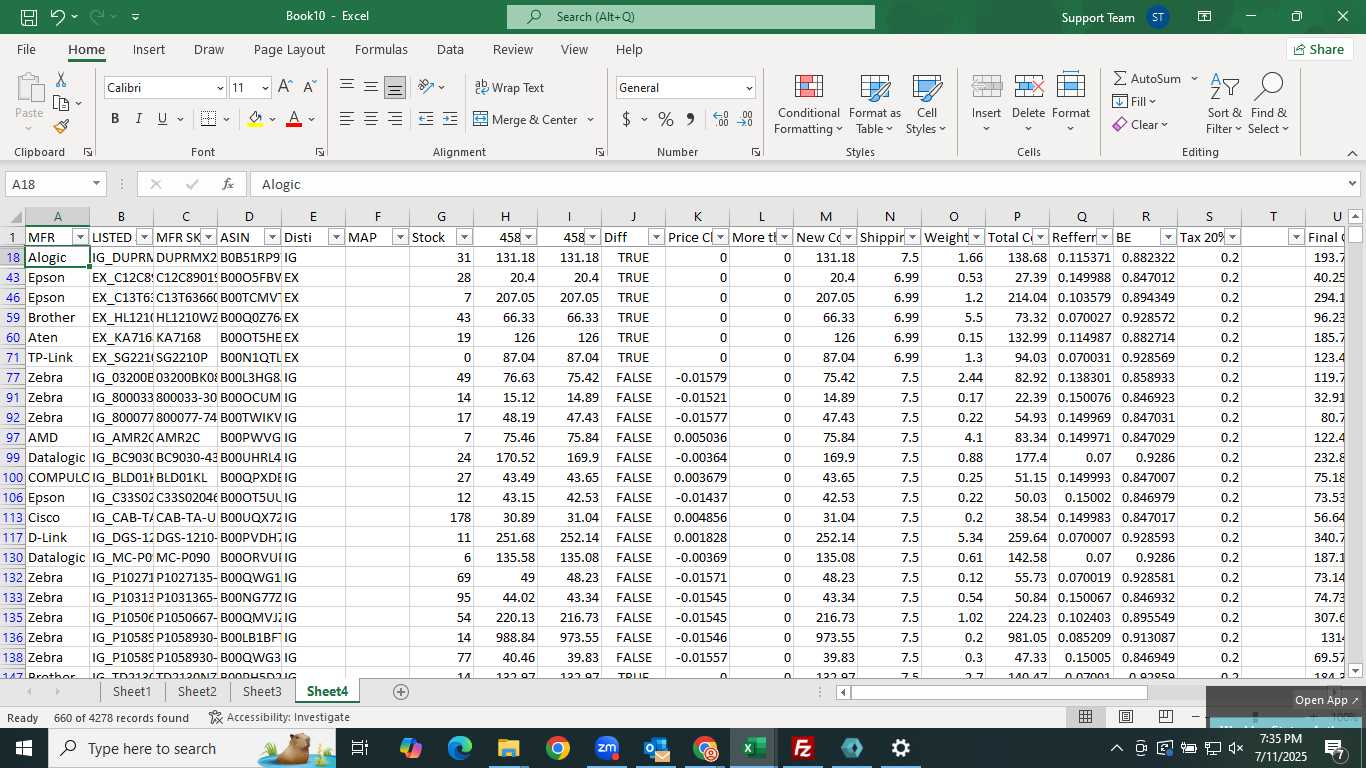
Task: Expand the formula bar
Action: pyautogui.click(x=1352, y=184)
